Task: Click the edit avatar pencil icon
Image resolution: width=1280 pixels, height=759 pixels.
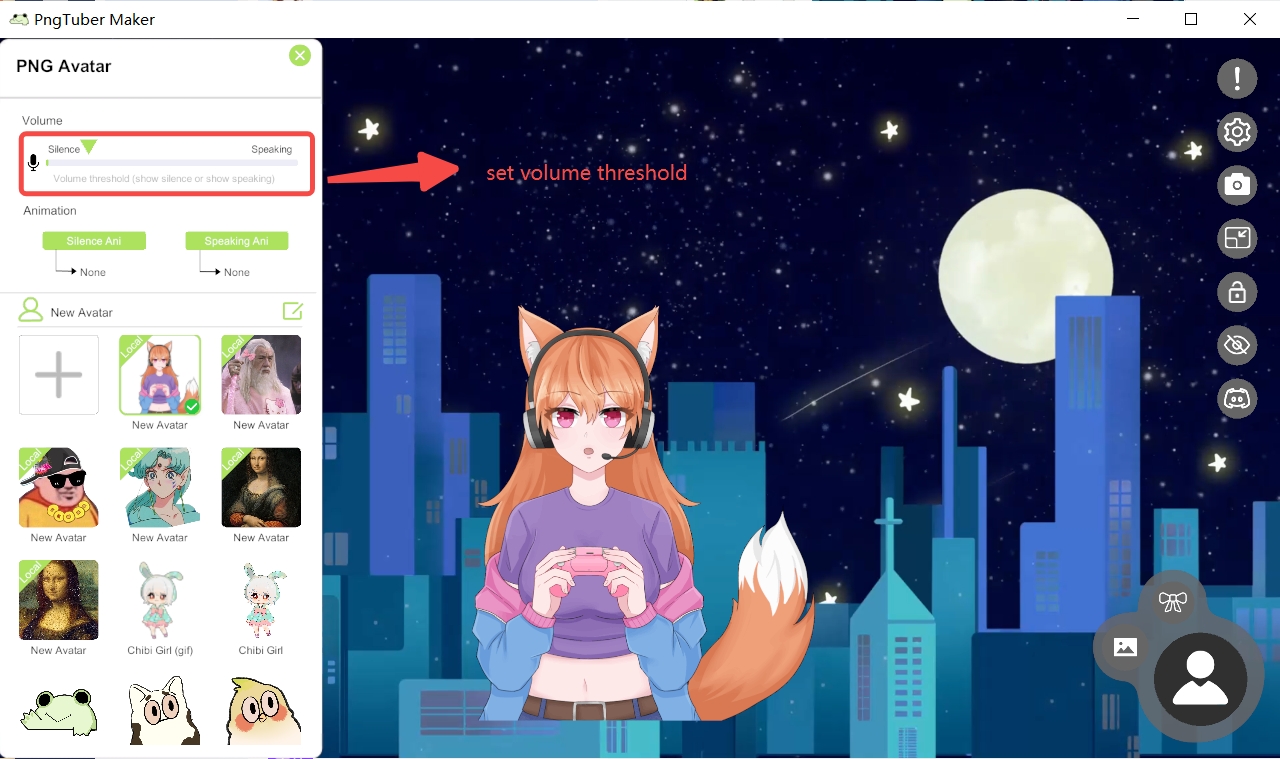Action: click(x=292, y=312)
